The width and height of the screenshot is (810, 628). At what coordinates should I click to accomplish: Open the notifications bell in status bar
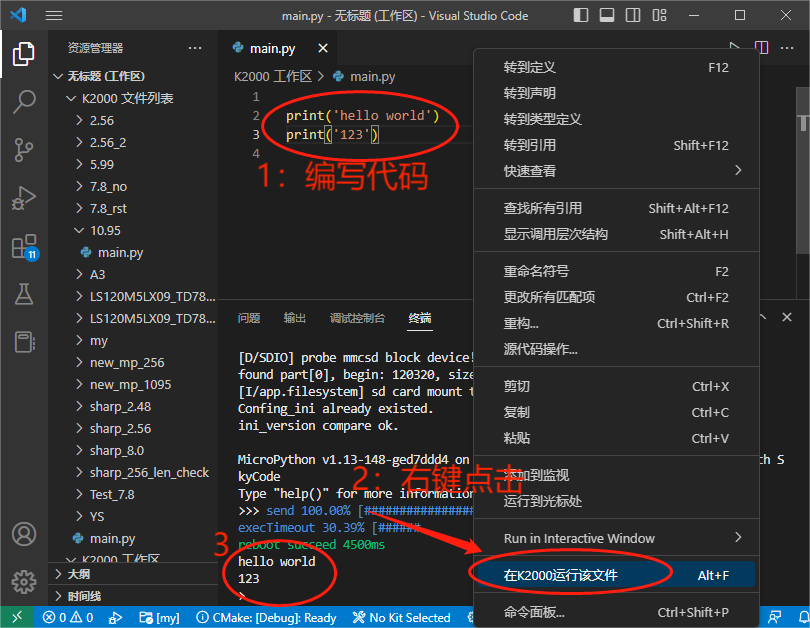pyautogui.click(x=803, y=618)
